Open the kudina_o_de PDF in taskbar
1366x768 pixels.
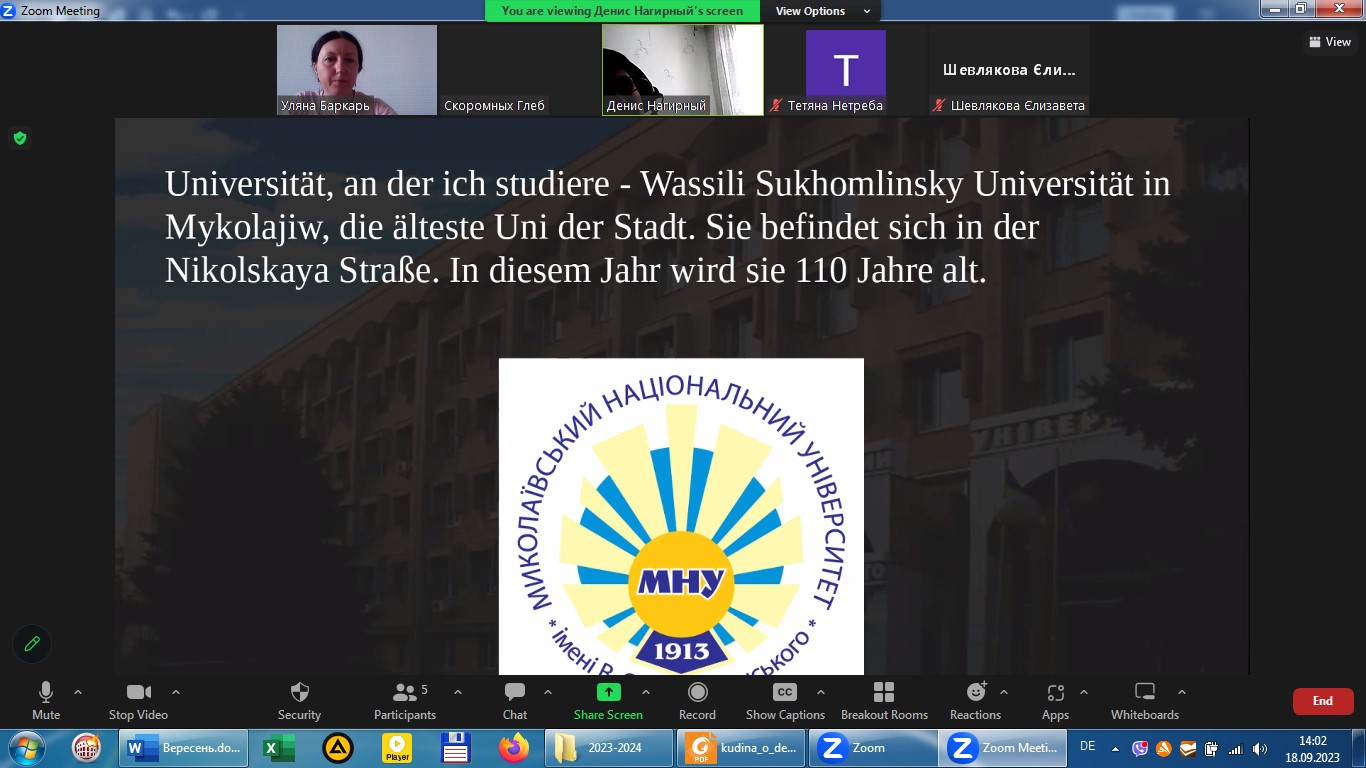[741, 748]
